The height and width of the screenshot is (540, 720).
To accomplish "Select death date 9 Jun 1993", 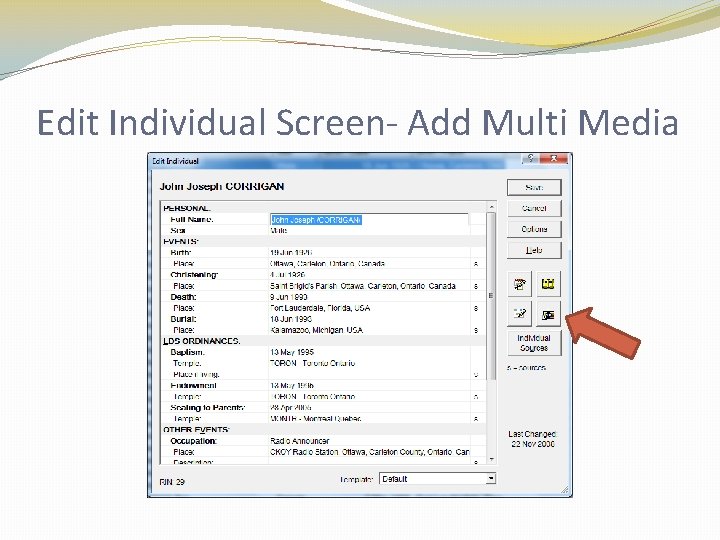I will click(289, 297).
